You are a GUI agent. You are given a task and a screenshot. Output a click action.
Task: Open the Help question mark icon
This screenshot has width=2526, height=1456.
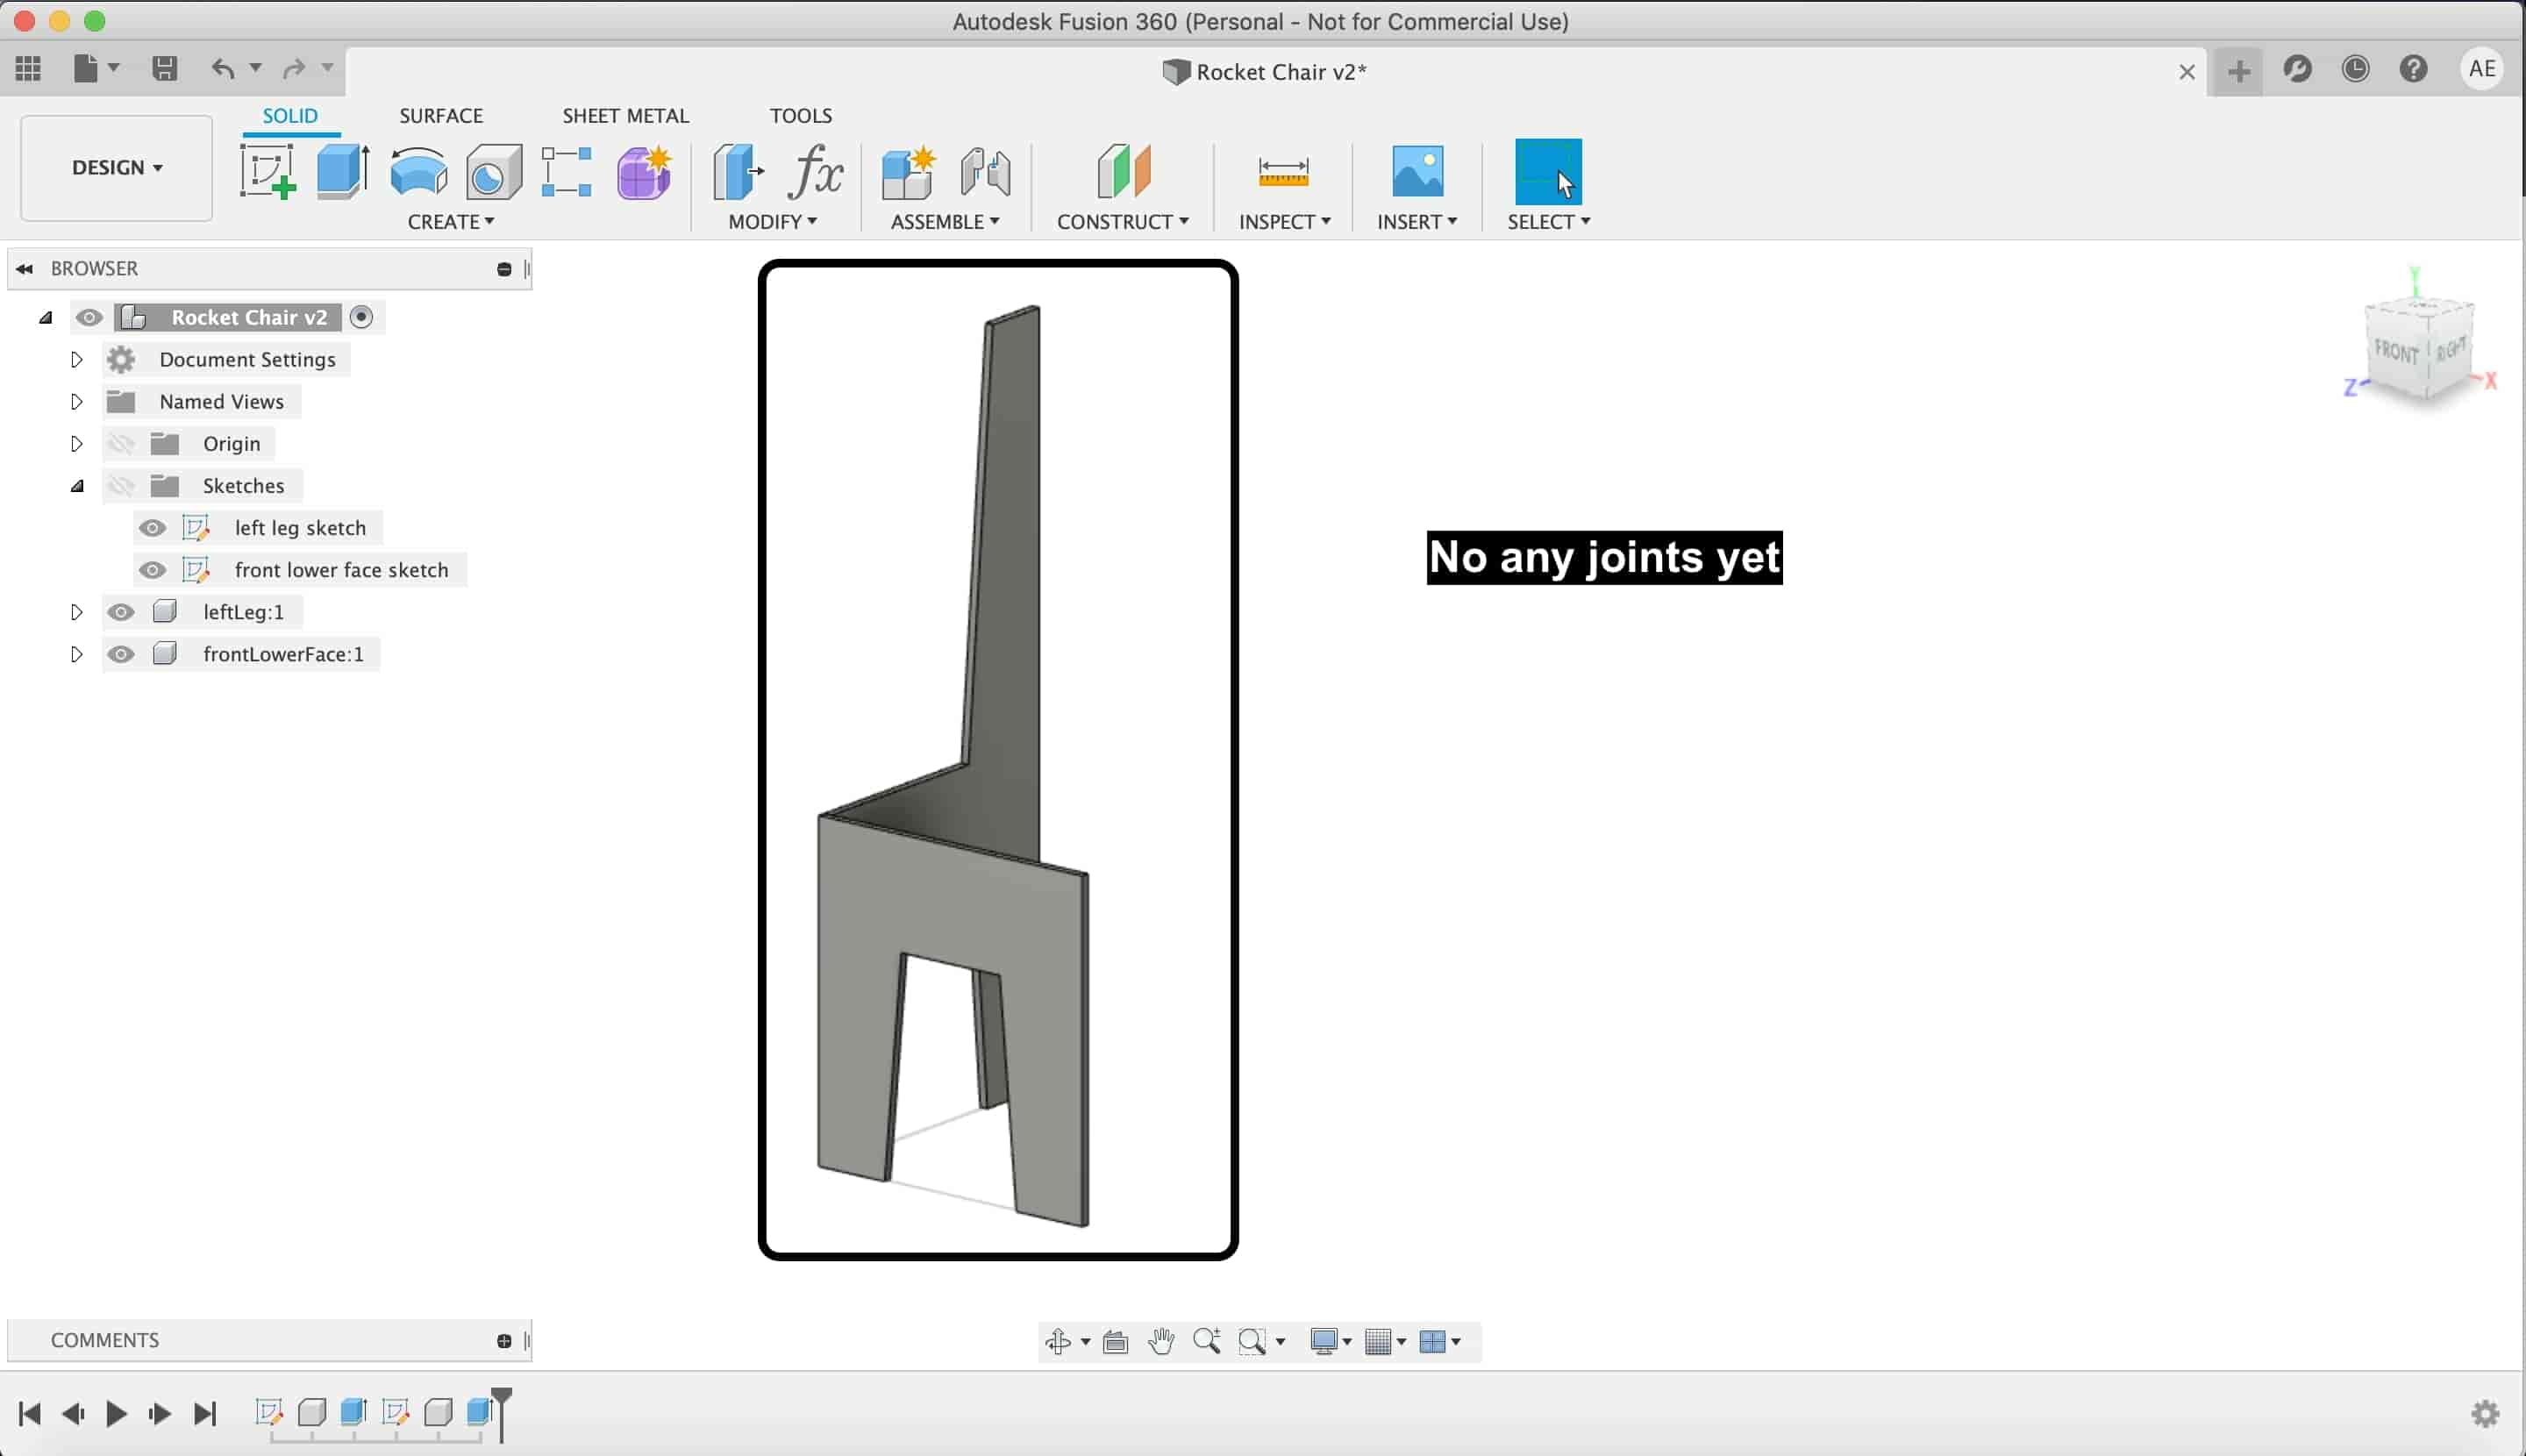(x=2413, y=68)
